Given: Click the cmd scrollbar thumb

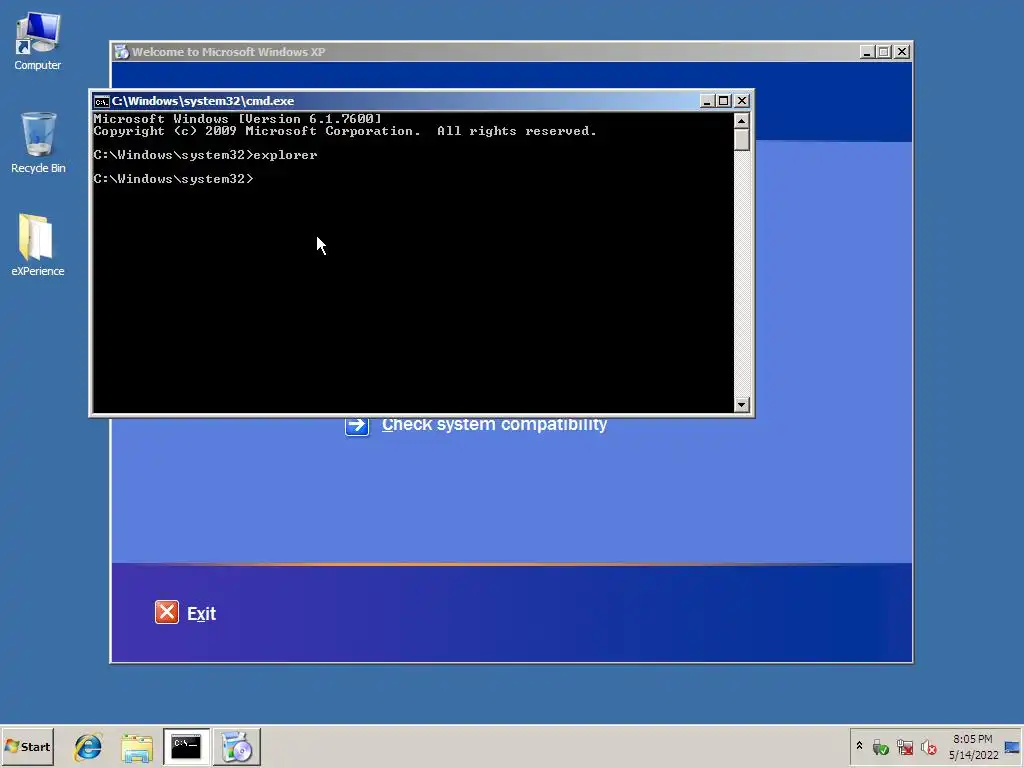Looking at the screenshot, I should click(x=741, y=140).
